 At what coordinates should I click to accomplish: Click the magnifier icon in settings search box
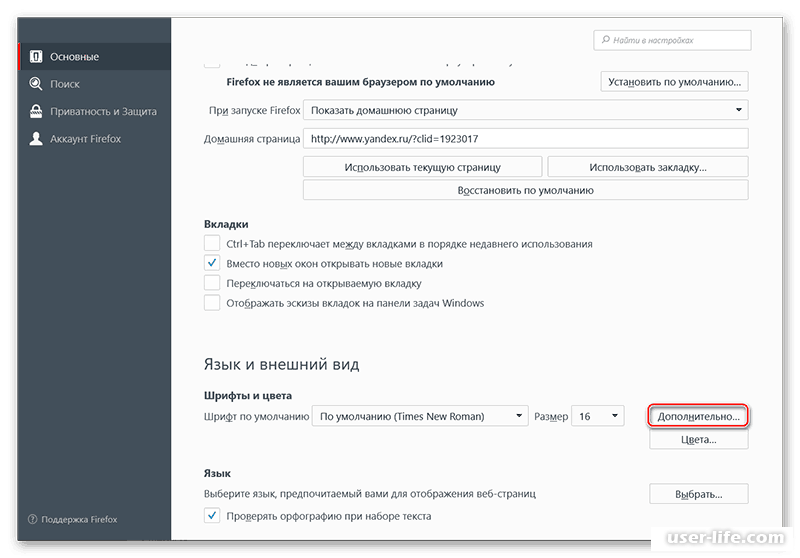tap(606, 40)
